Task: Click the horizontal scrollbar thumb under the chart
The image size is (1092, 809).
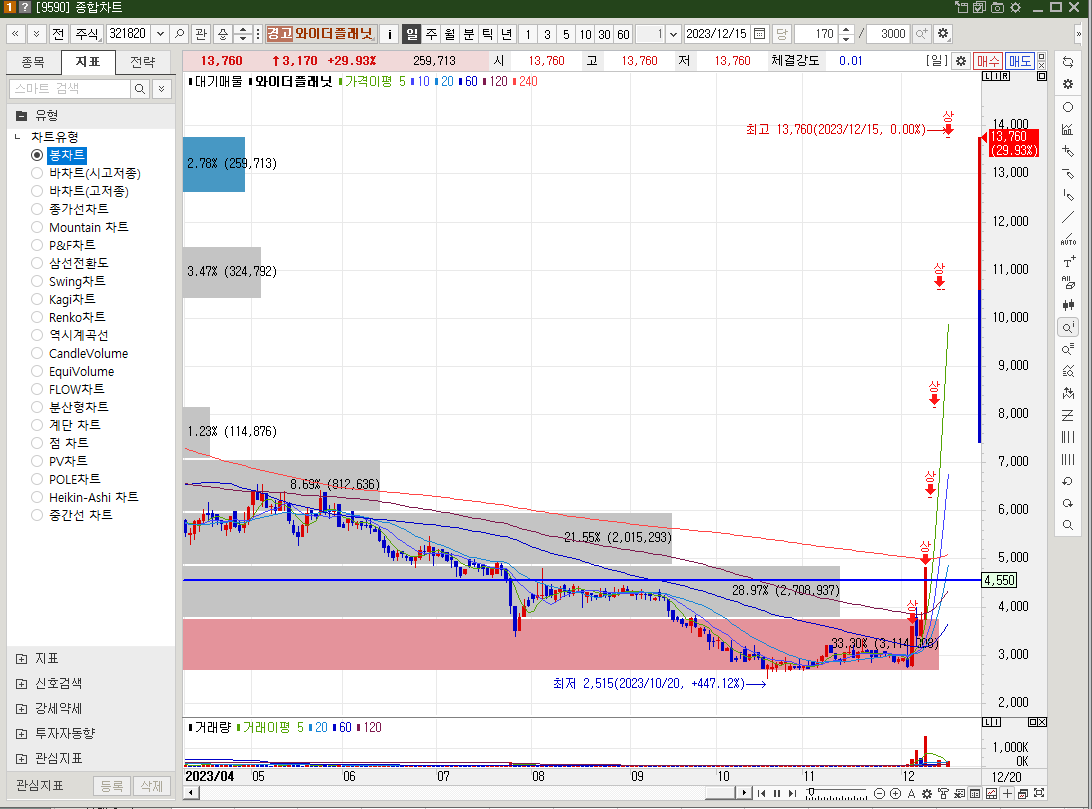Action: [x=720, y=793]
